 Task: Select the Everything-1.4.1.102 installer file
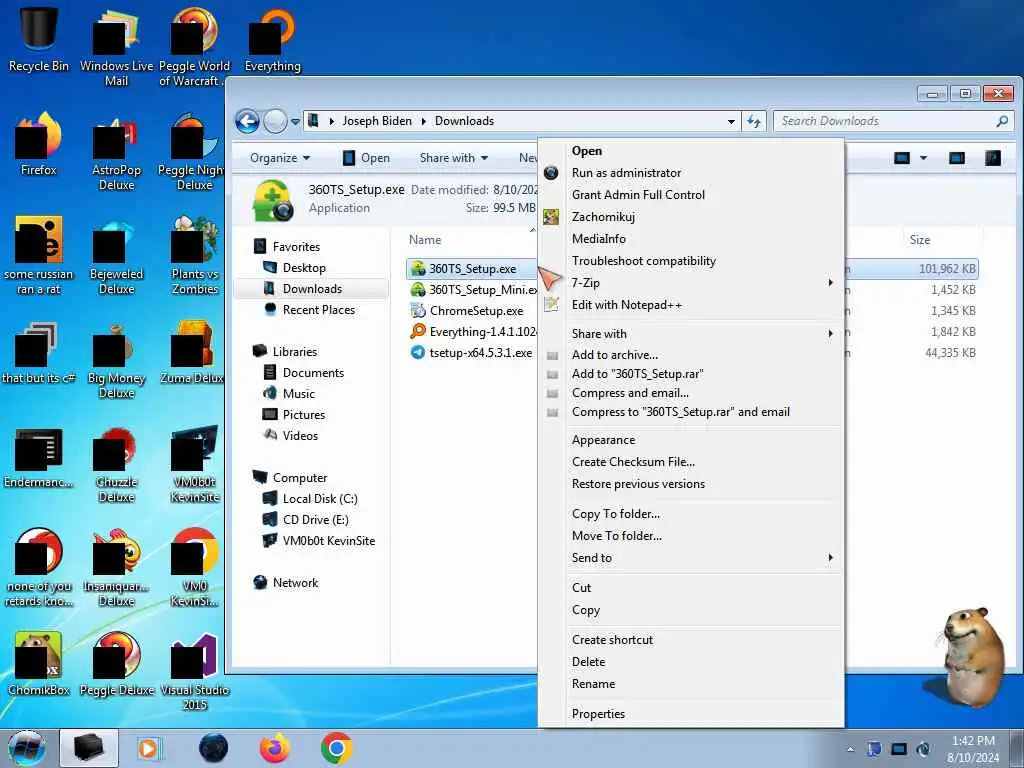[x=473, y=332]
